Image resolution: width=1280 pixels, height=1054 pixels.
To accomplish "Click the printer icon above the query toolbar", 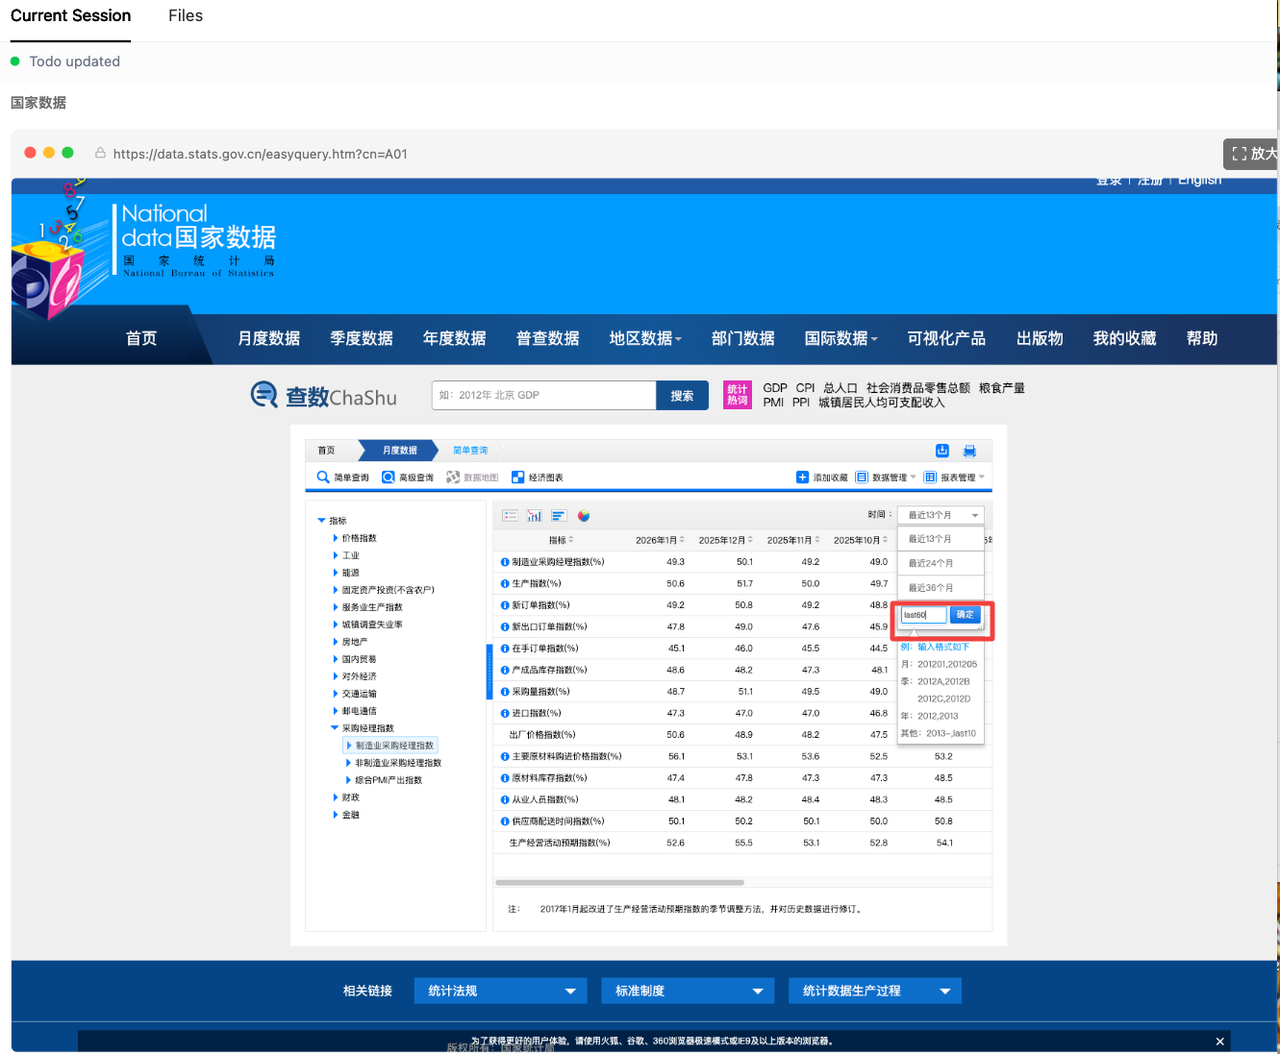I will [969, 451].
